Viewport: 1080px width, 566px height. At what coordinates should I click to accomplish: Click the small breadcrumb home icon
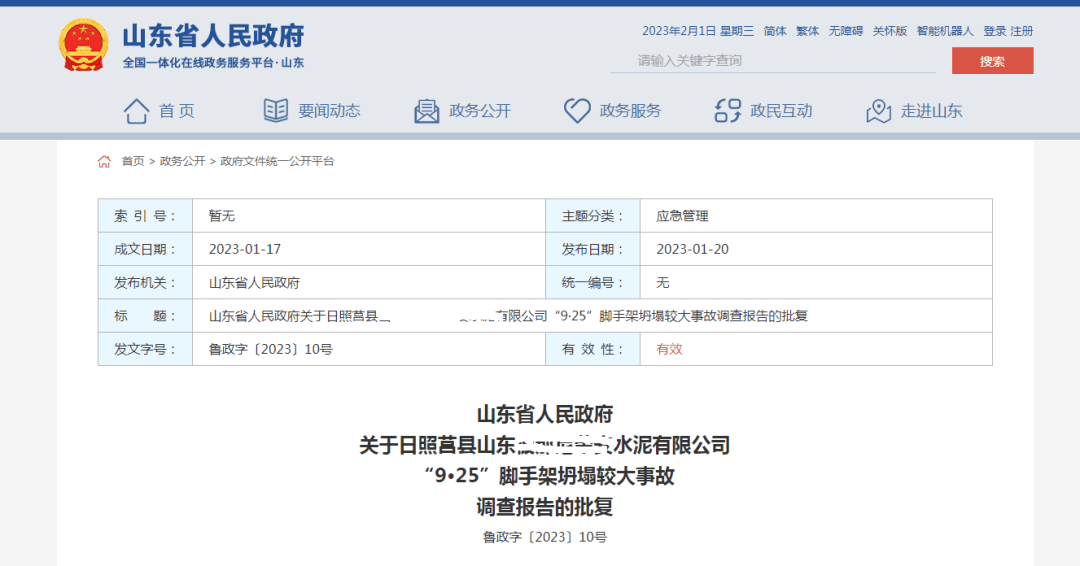coord(104,161)
